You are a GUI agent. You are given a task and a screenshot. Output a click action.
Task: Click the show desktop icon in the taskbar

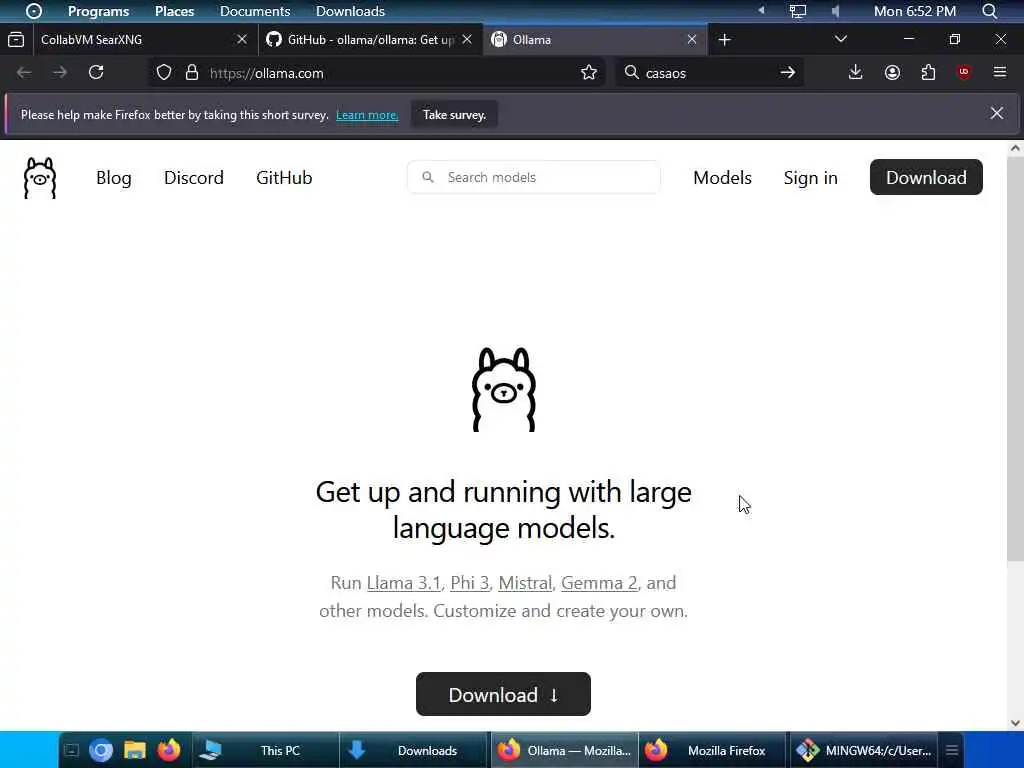coord(71,750)
